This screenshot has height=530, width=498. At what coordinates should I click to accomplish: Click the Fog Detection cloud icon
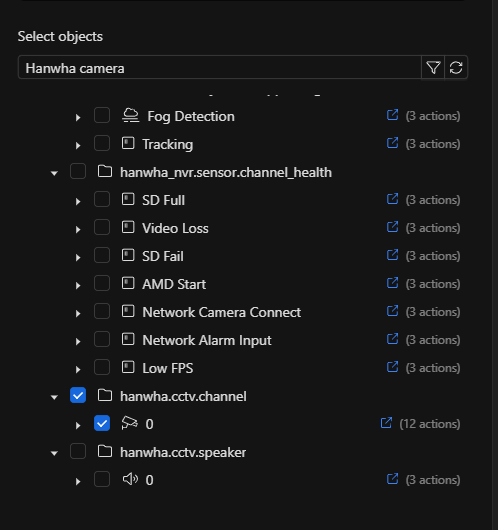131,115
